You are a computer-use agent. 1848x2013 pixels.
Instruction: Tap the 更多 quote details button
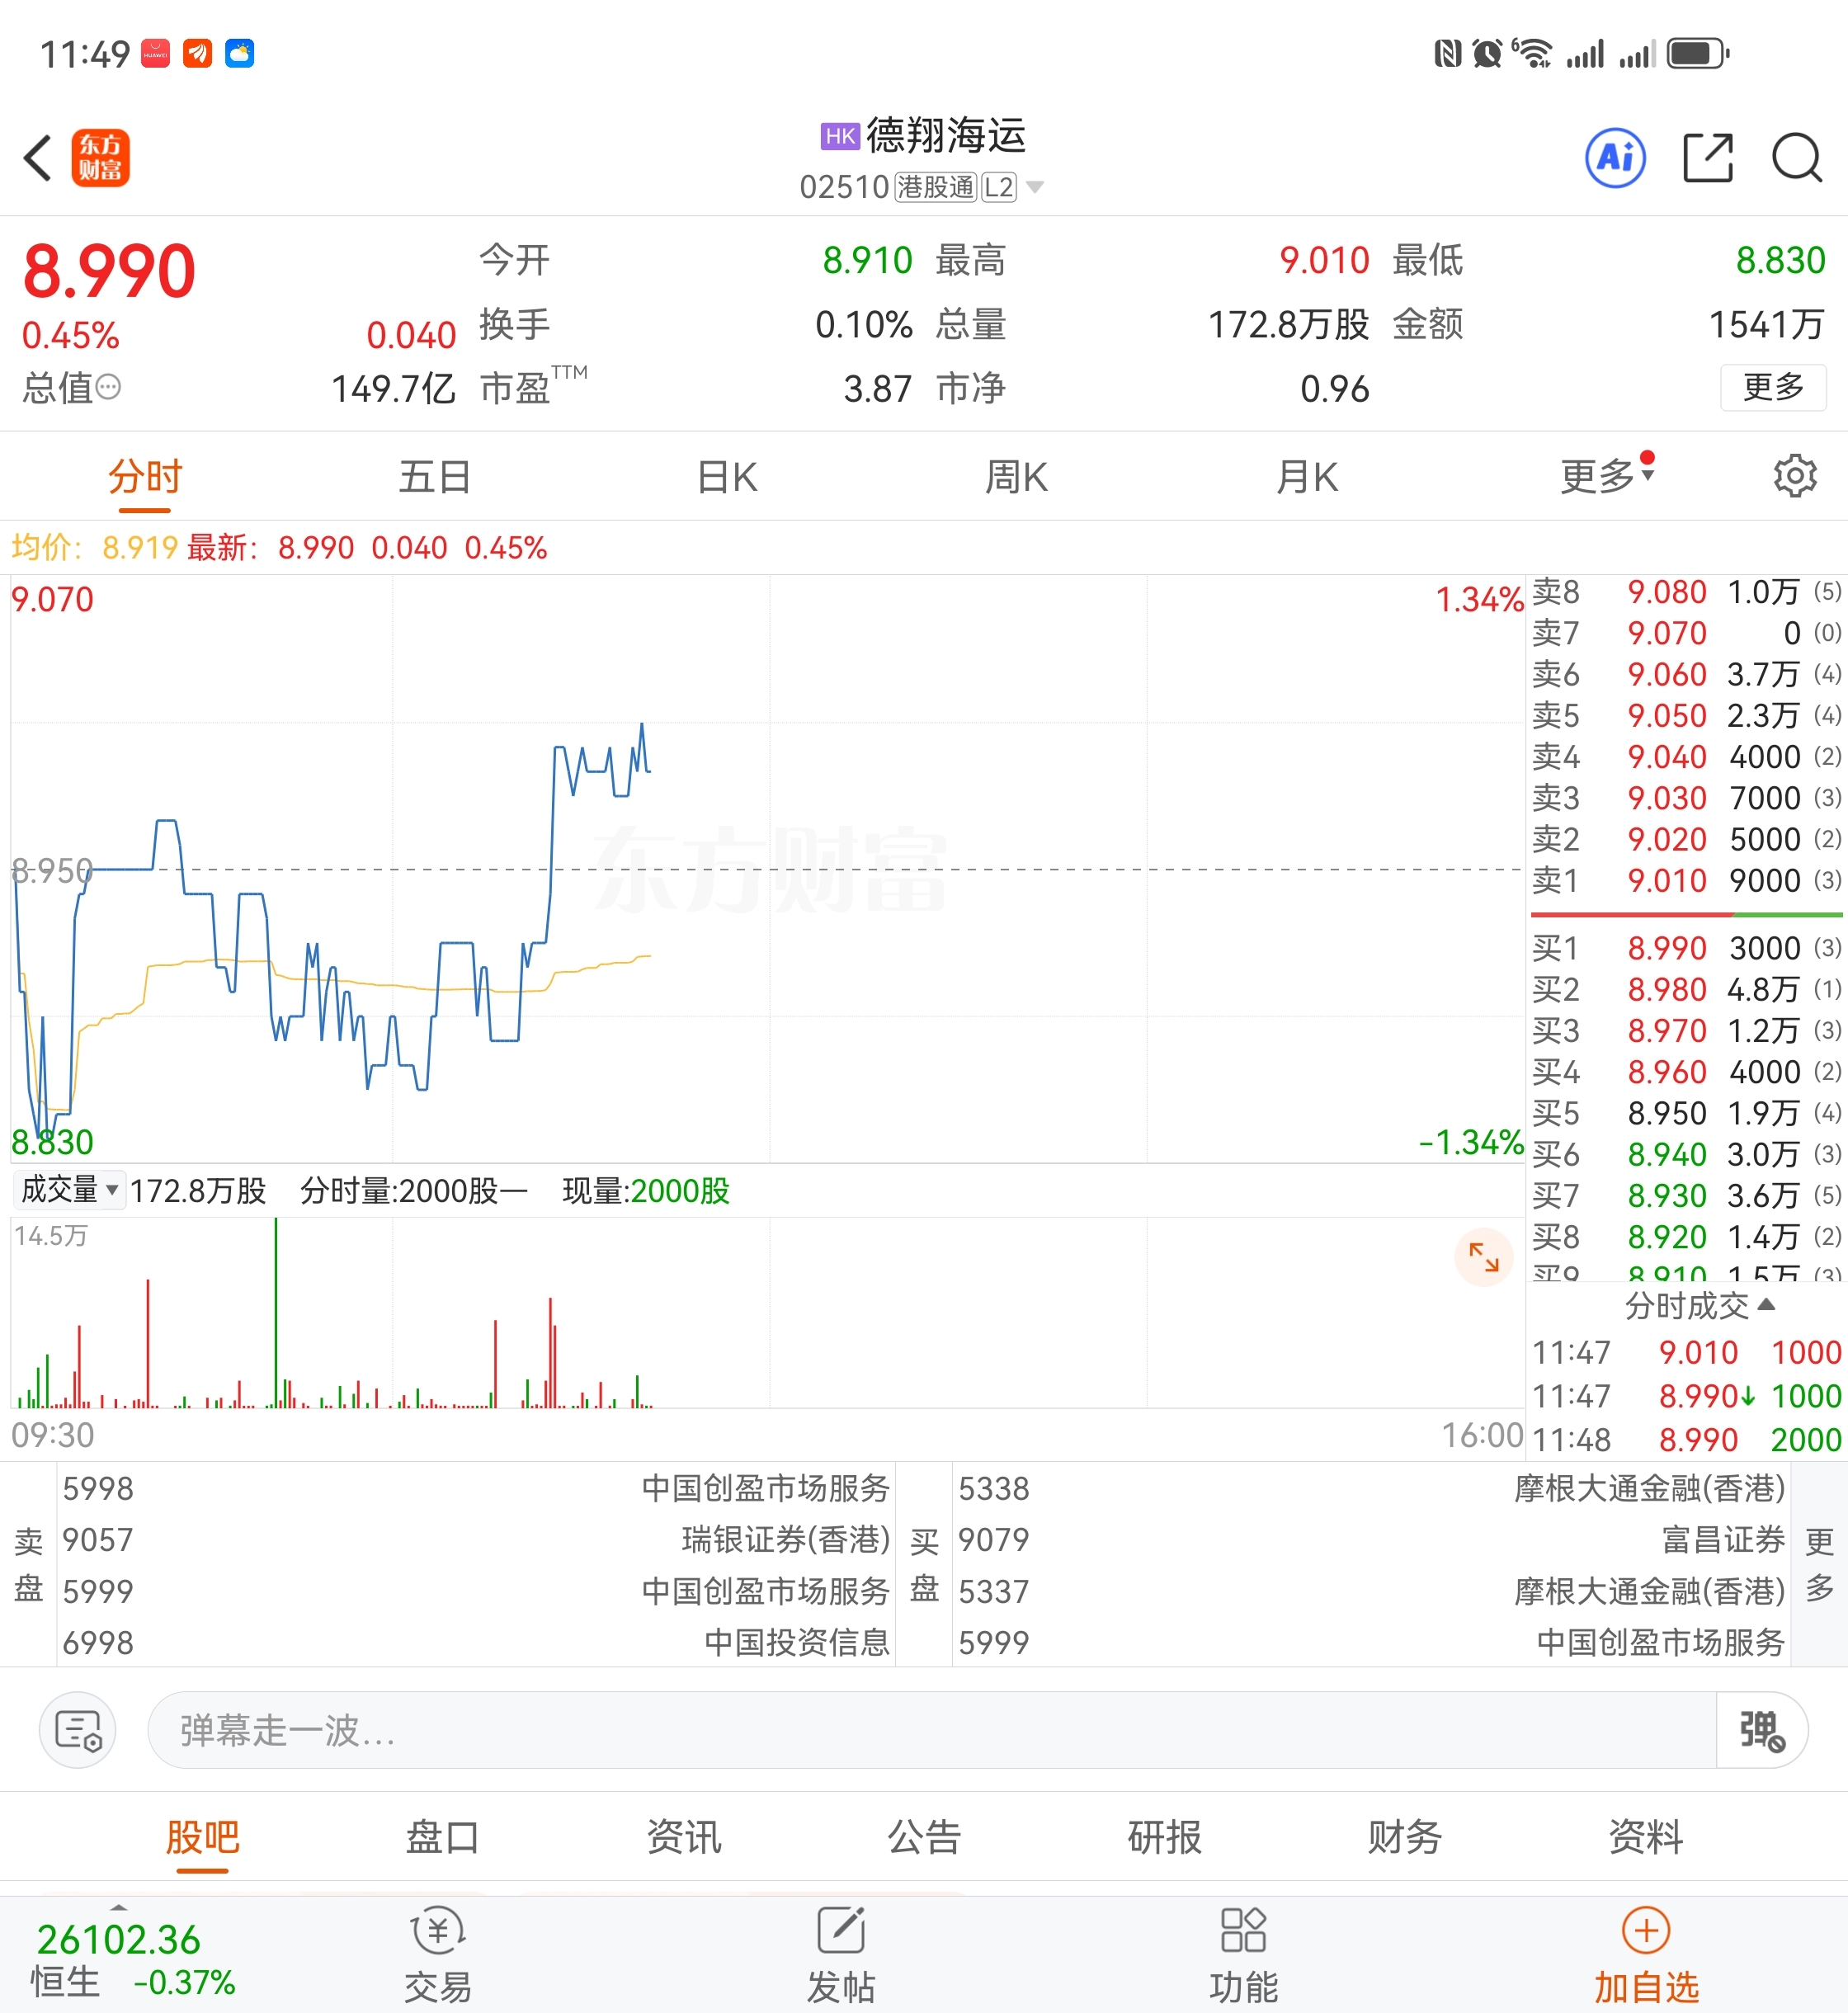pyautogui.click(x=1773, y=387)
